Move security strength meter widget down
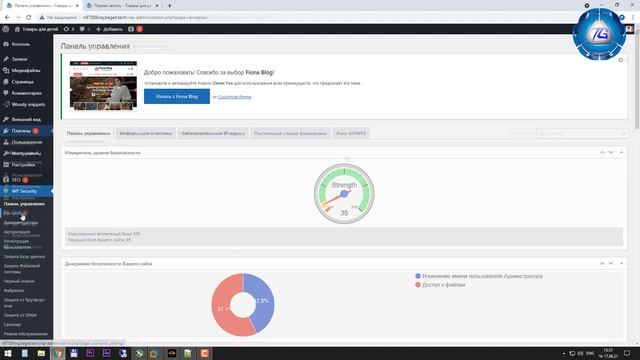This screenshot has width=640, height=360. tap(611, 152)
